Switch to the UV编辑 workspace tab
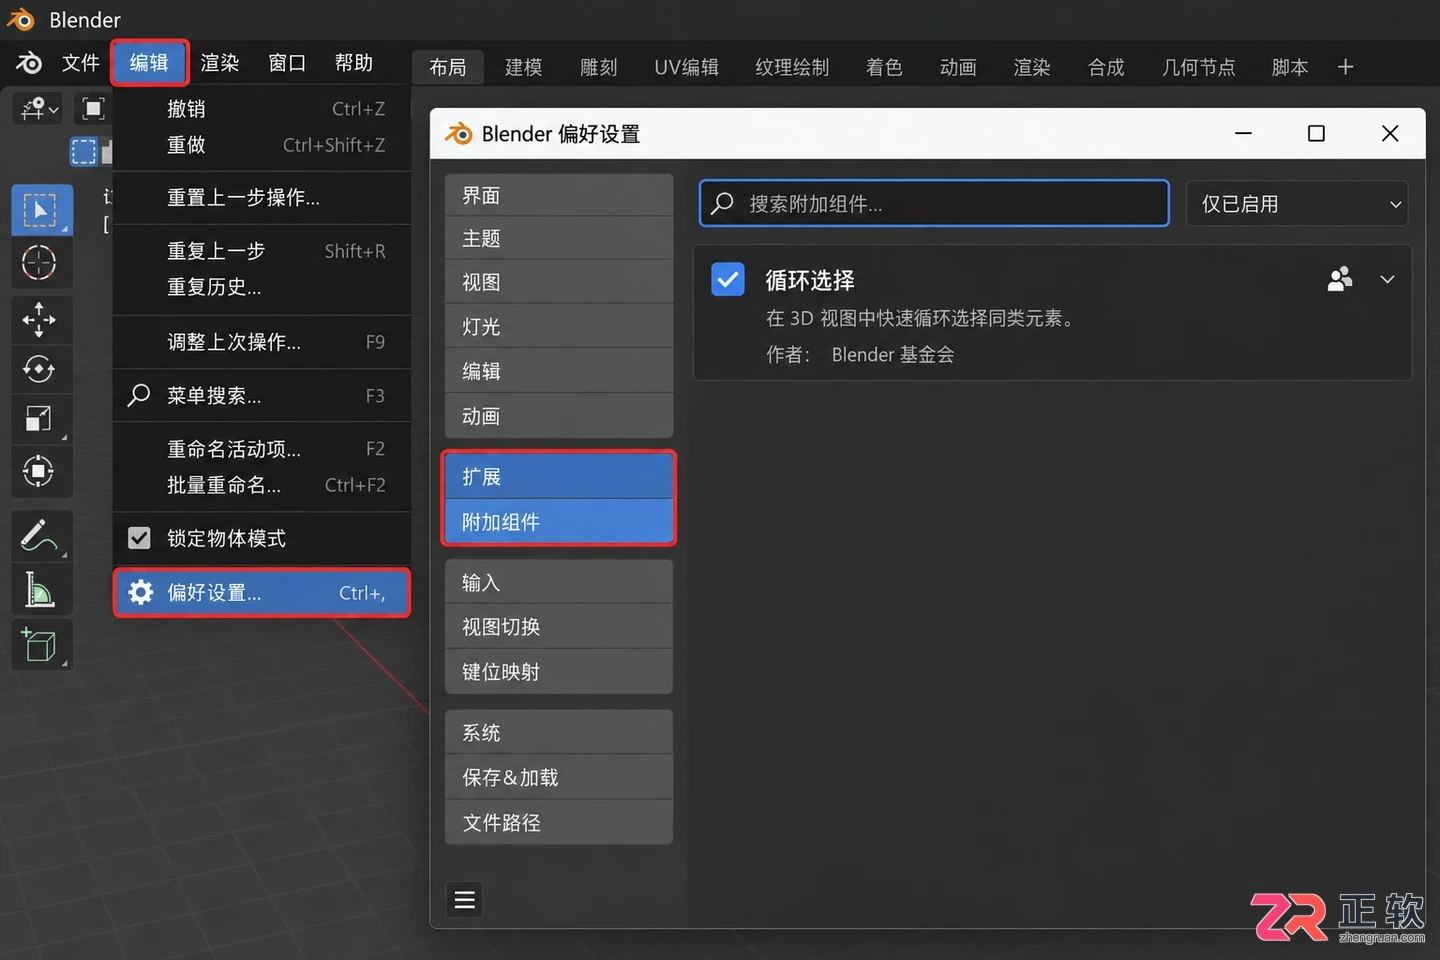 [x=686, y=67]
